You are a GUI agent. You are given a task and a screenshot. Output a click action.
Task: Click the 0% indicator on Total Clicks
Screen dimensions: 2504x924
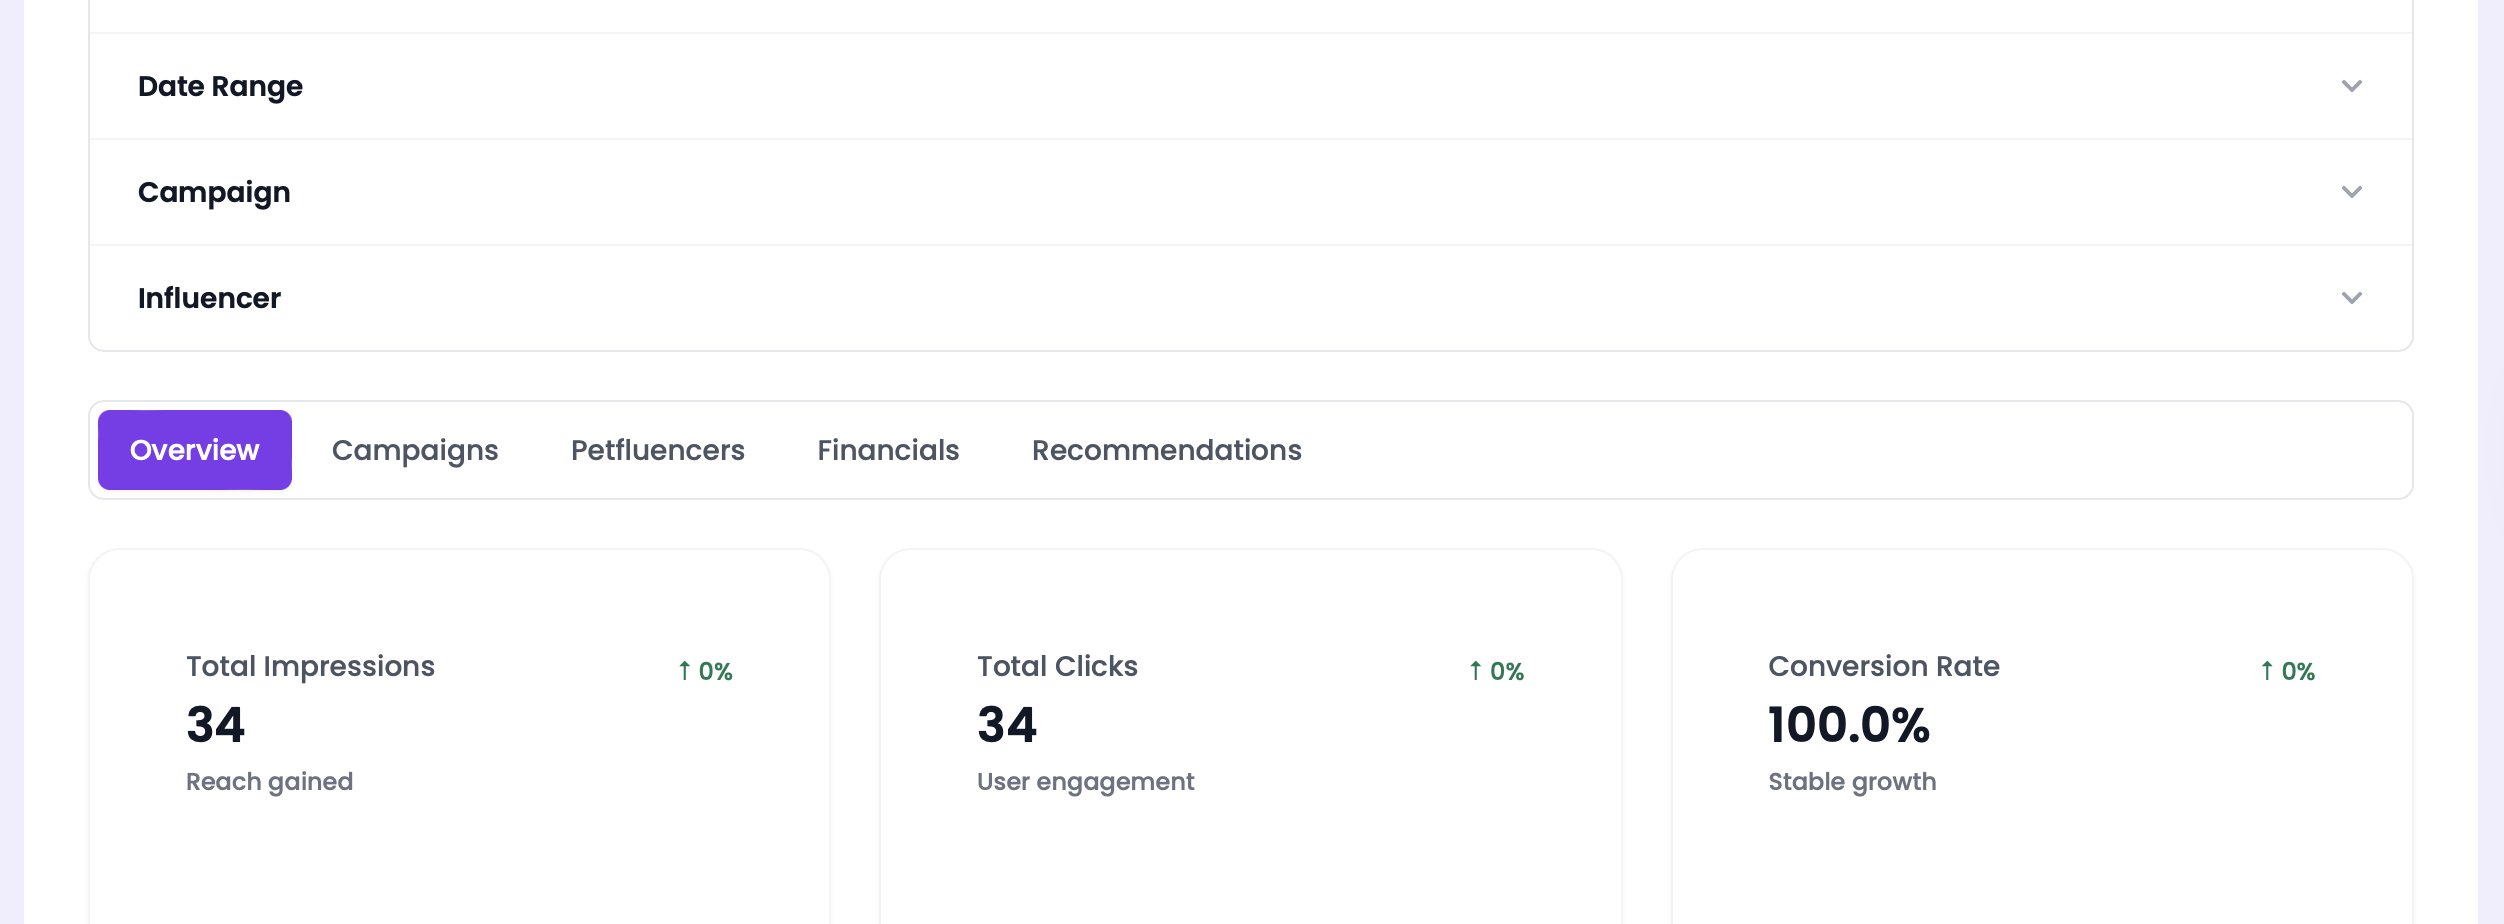point(1495,670)
